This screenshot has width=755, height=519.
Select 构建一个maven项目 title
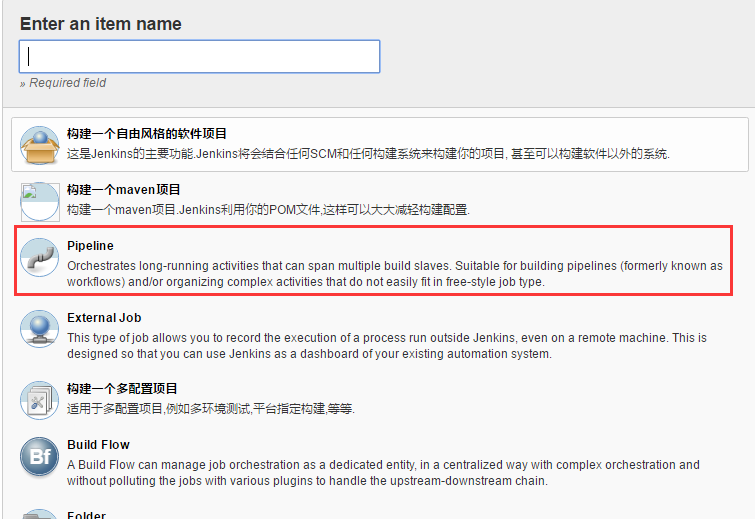point(123,190)
